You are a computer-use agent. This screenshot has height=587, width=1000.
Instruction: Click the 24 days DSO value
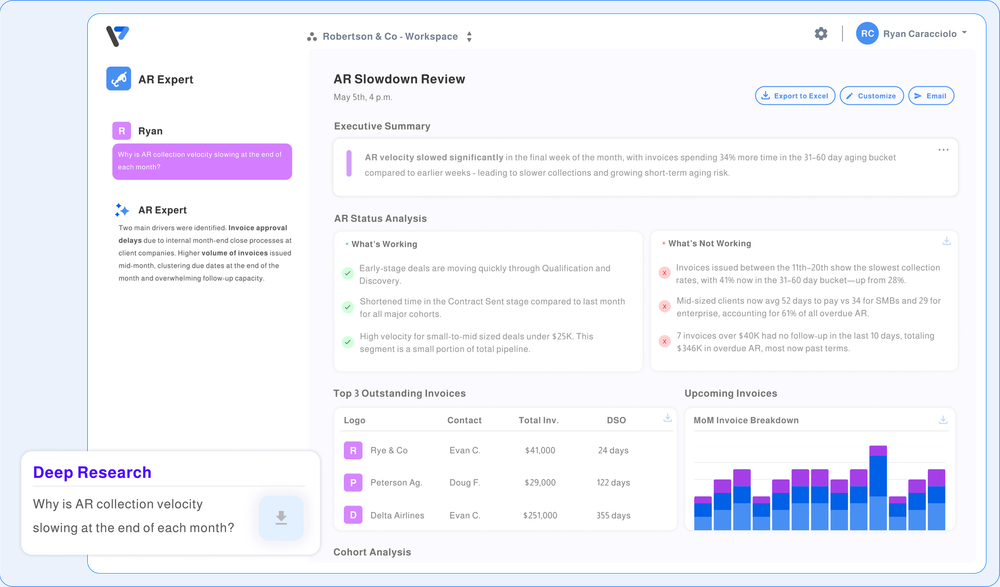[x=614, y=450]
